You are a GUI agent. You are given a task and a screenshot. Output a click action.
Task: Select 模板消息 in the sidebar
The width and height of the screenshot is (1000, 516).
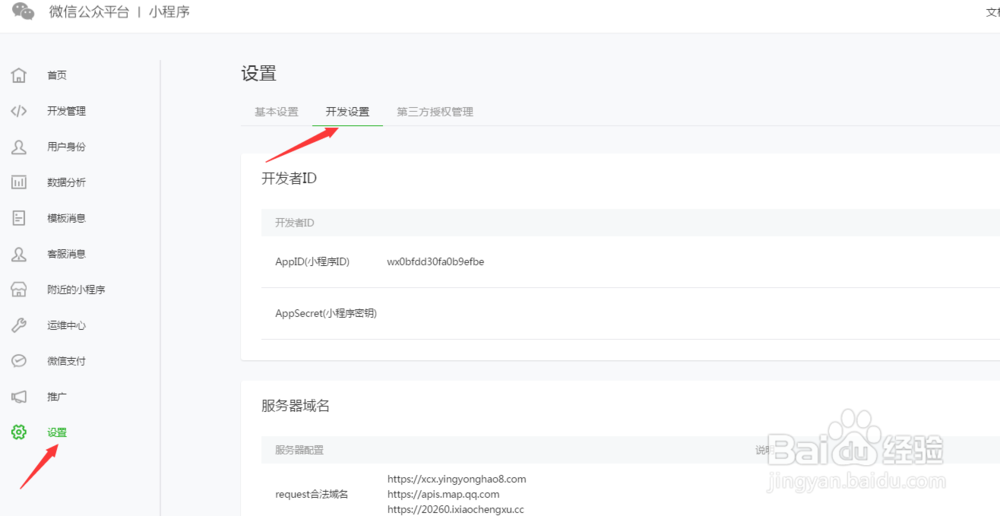(66, 218)
